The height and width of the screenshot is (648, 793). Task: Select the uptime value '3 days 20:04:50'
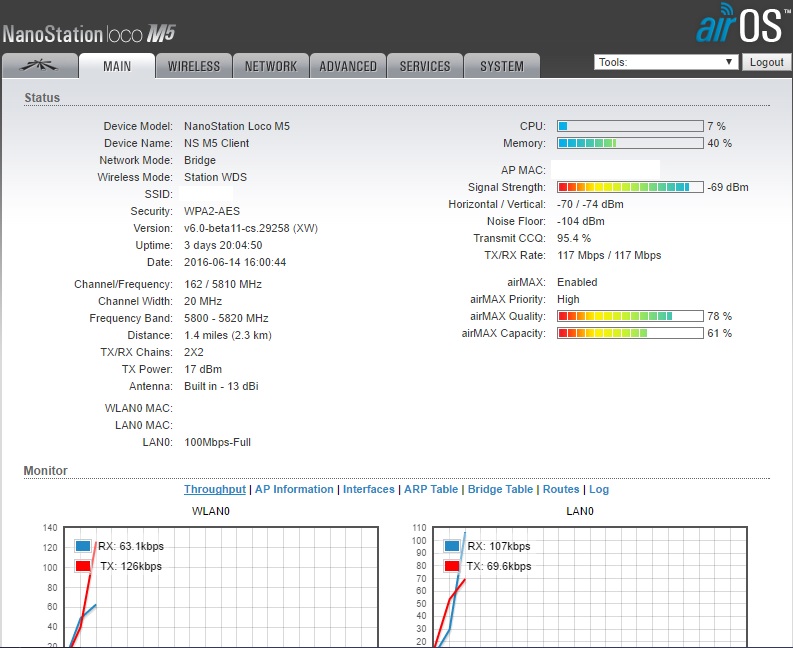click(x=223, y=245)
